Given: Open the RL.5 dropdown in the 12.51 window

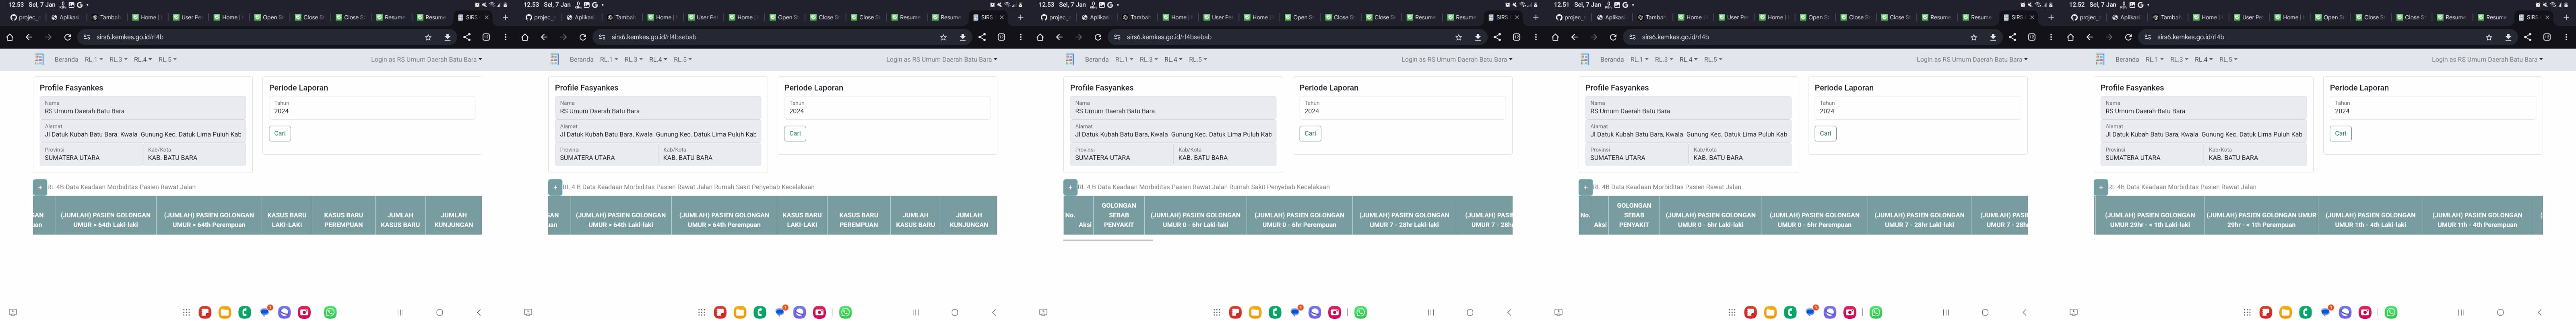Looking at the screenshot, I should coord(1713,59).
